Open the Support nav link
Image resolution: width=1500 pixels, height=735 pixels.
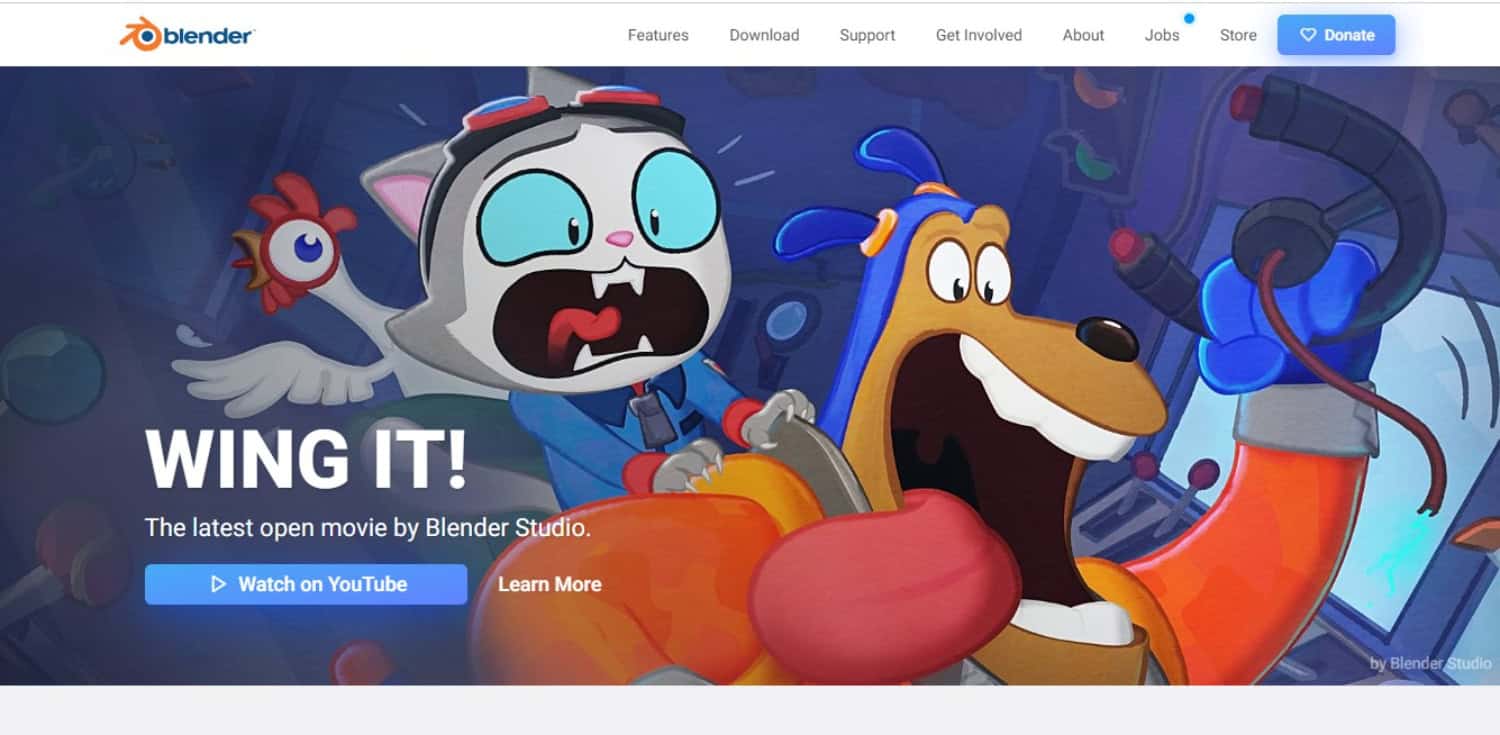(867, 35)
